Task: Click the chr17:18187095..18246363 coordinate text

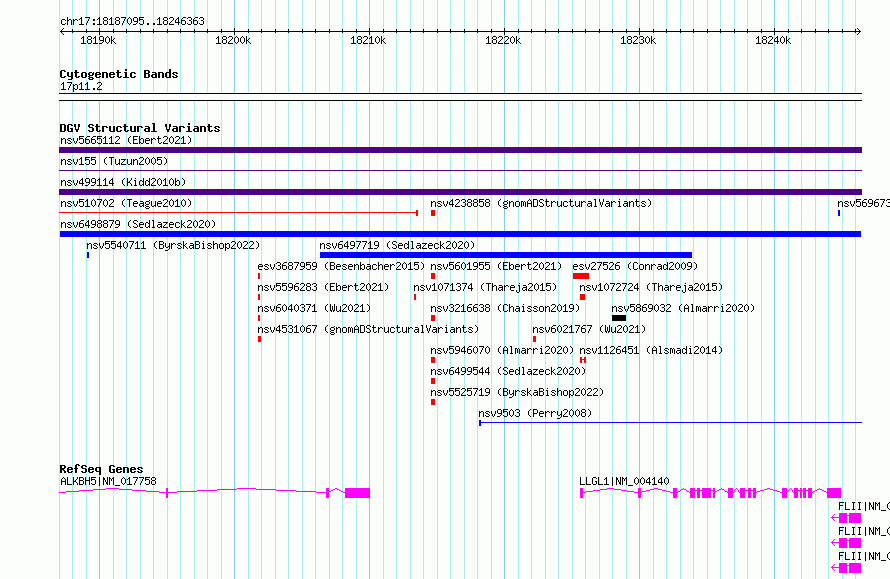Action: pos(132,21)
